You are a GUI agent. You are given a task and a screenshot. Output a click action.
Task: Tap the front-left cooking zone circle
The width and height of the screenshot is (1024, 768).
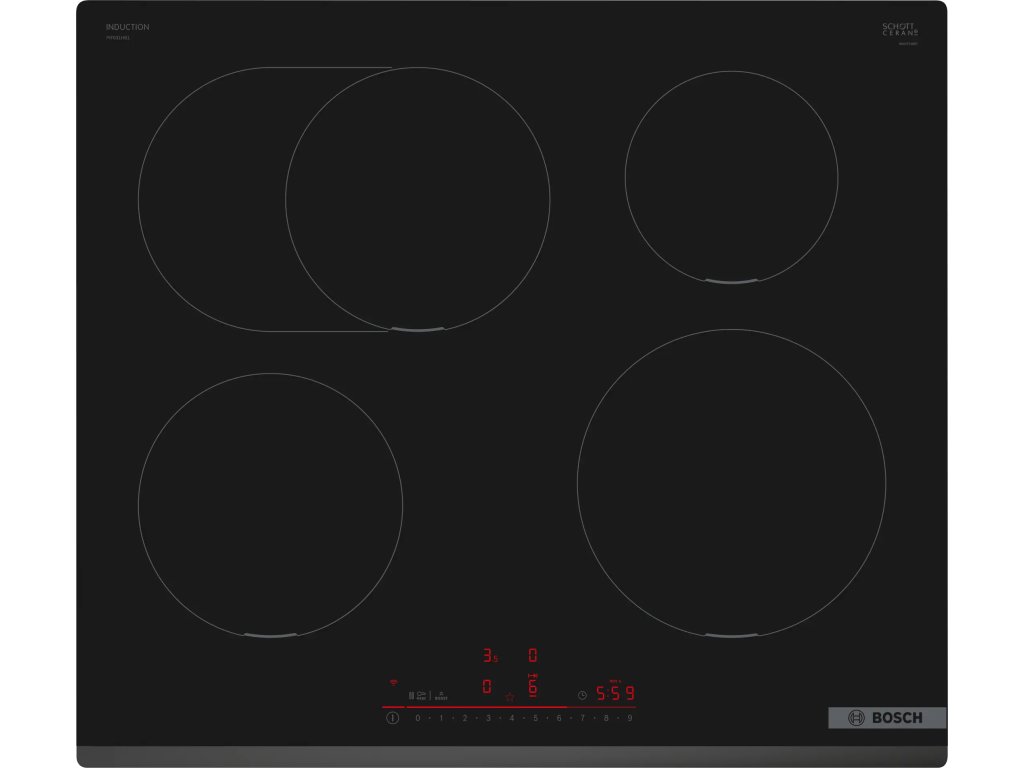pyautogui.click(x=270, y=505)
